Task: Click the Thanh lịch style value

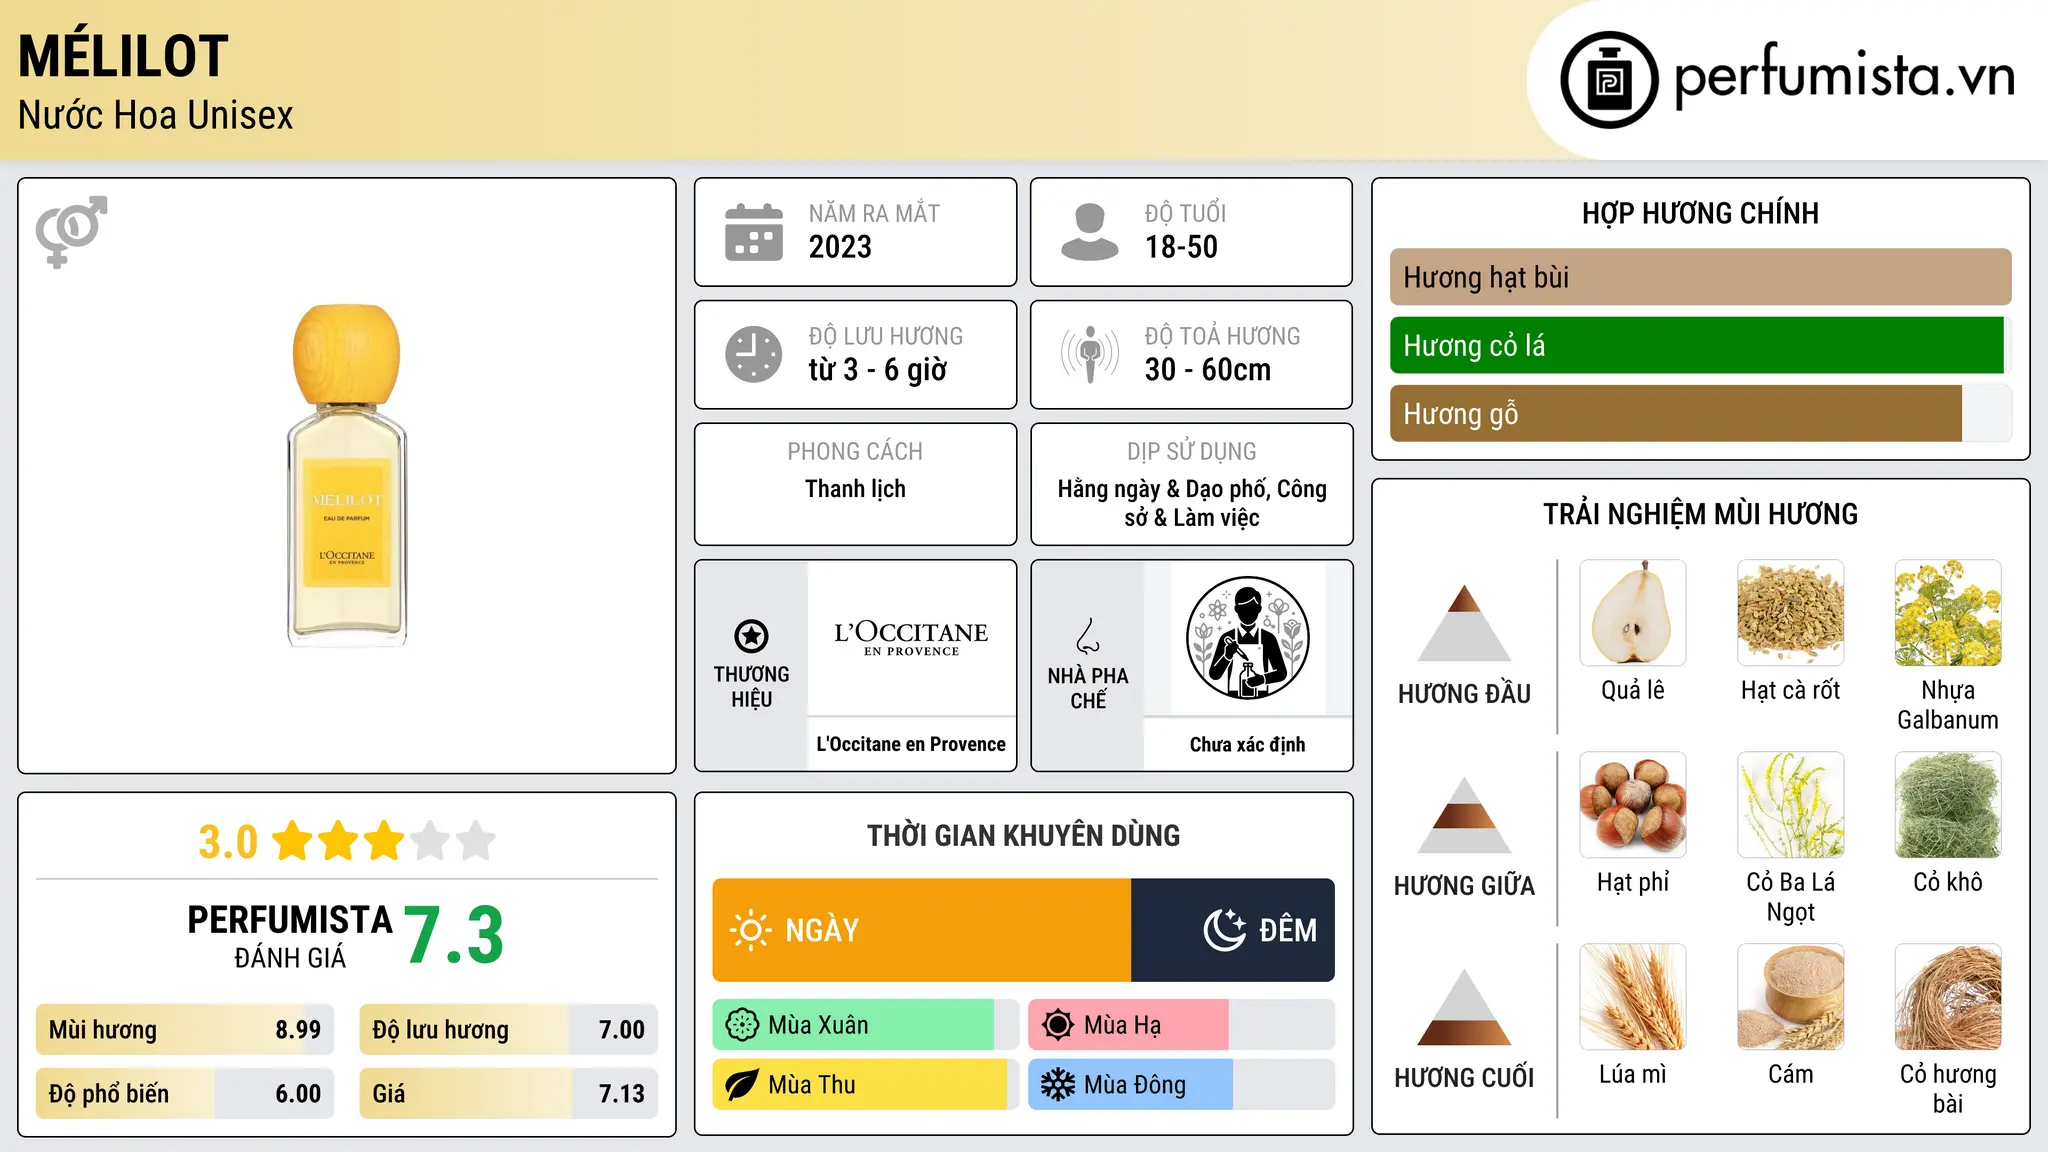Action: click(855, 489)
